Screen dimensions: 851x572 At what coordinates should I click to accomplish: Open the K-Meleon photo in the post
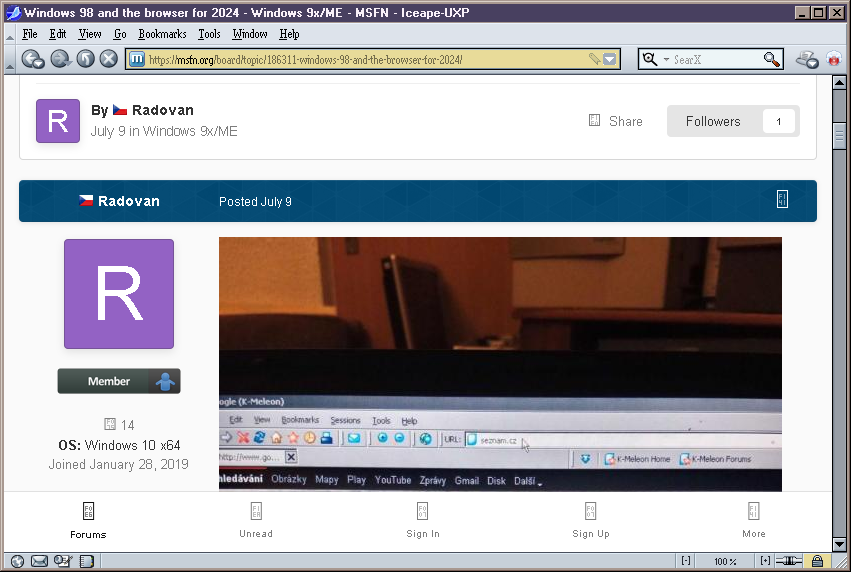pos(500,364)
